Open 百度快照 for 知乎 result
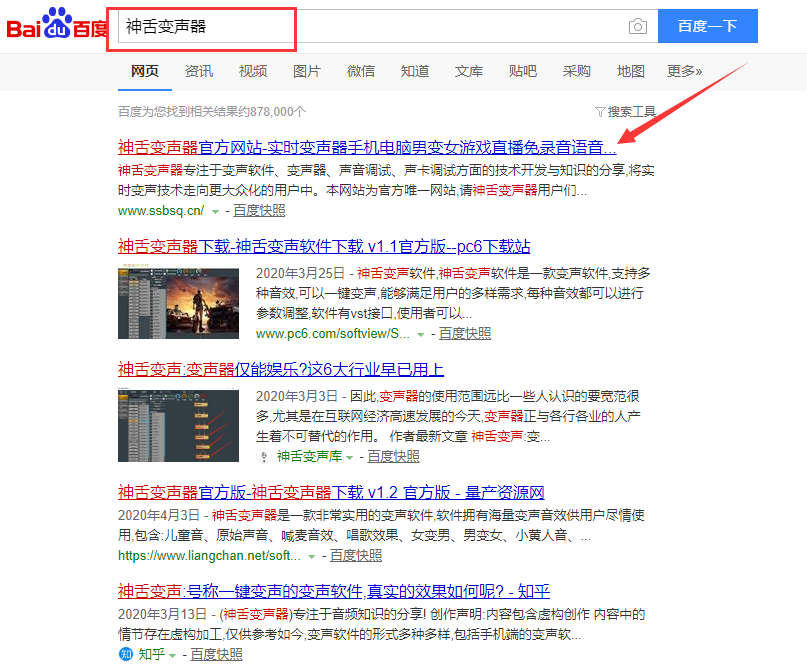This screenshot has height=669, width=807. click(x=216, y=655)
